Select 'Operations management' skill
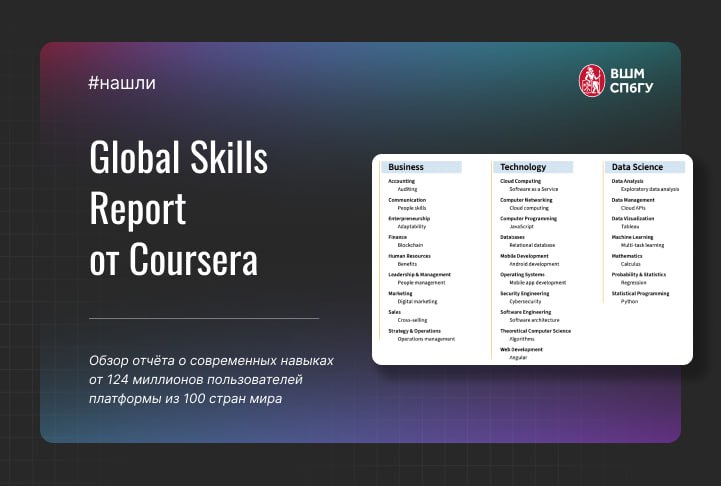This screenshot has width=721, height=486. 426,339
